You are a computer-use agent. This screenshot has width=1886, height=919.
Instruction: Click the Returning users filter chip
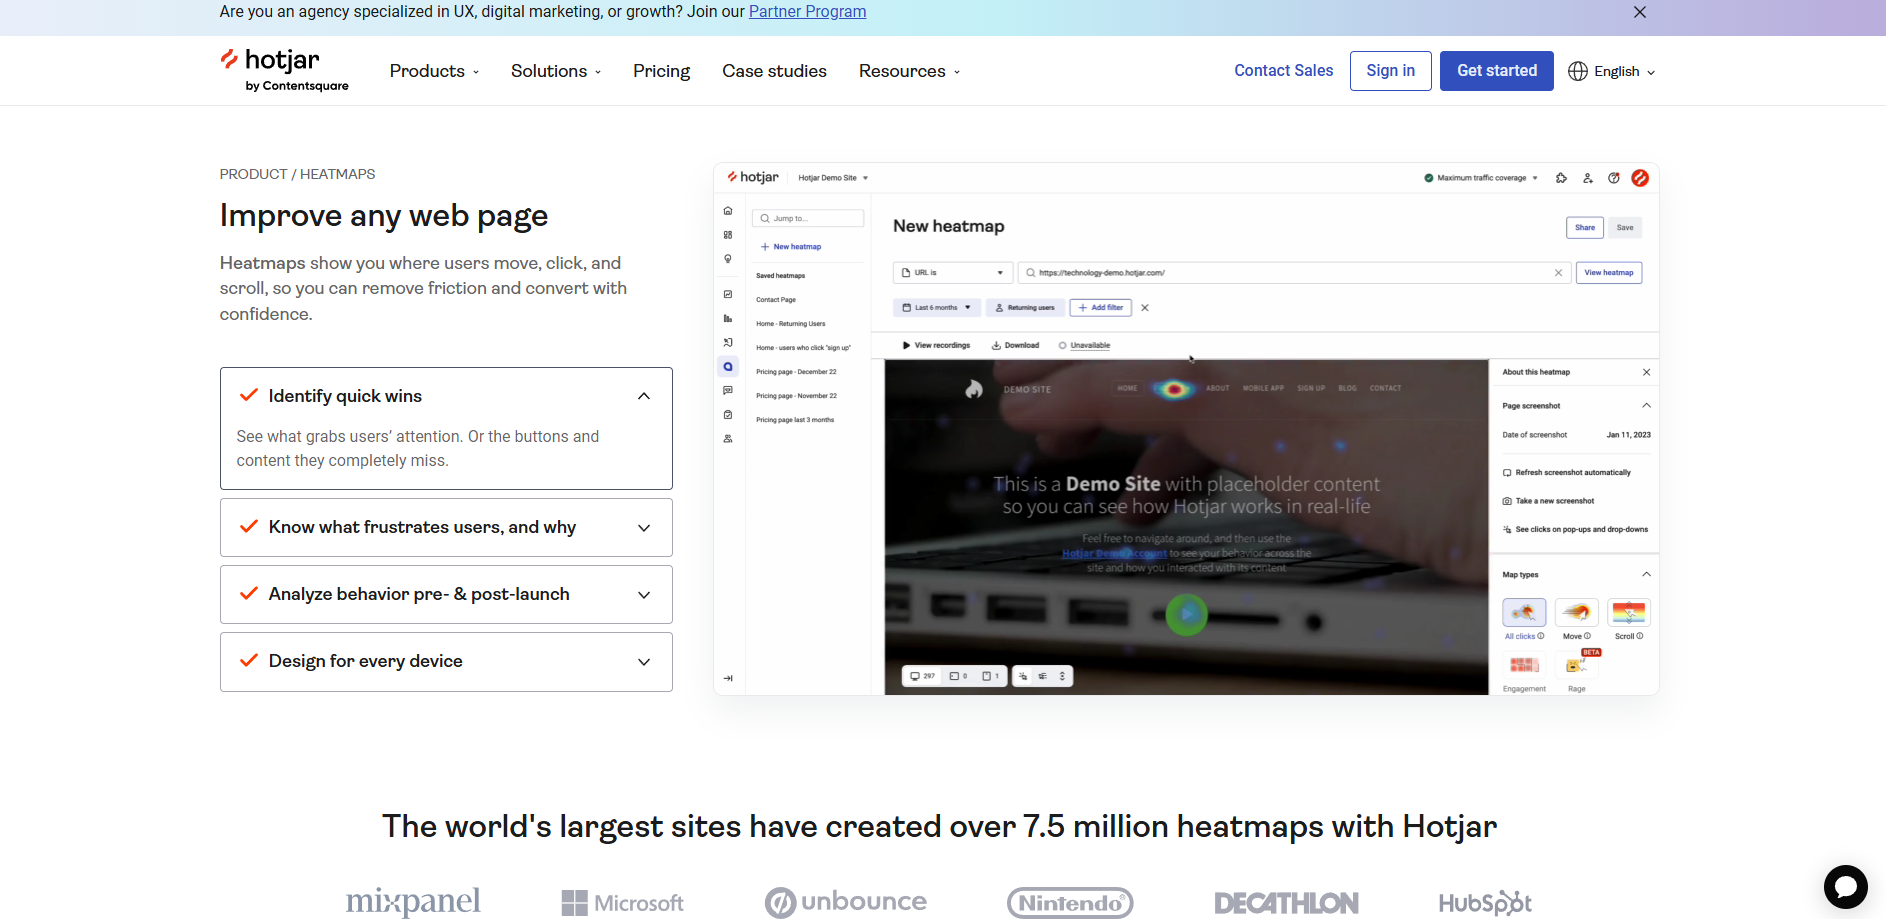(x=1025, y=308)
